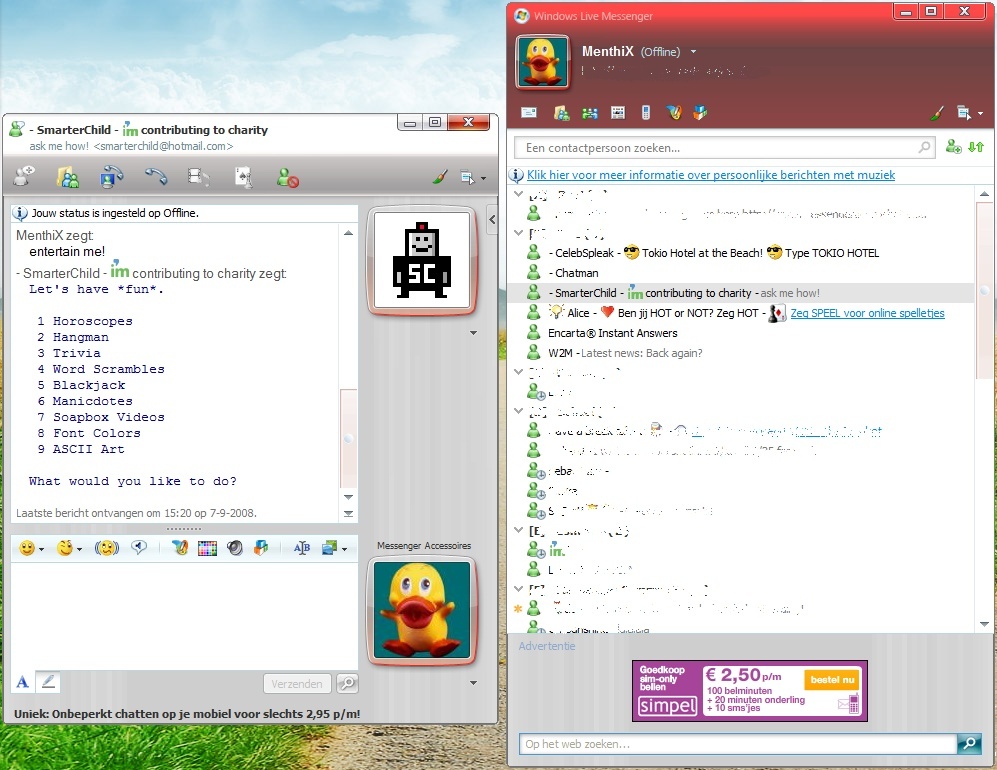The width and height of the screenshot is (997, 770).
Task: Switch to text mode with the A button
Action: [x=22, y=683]
